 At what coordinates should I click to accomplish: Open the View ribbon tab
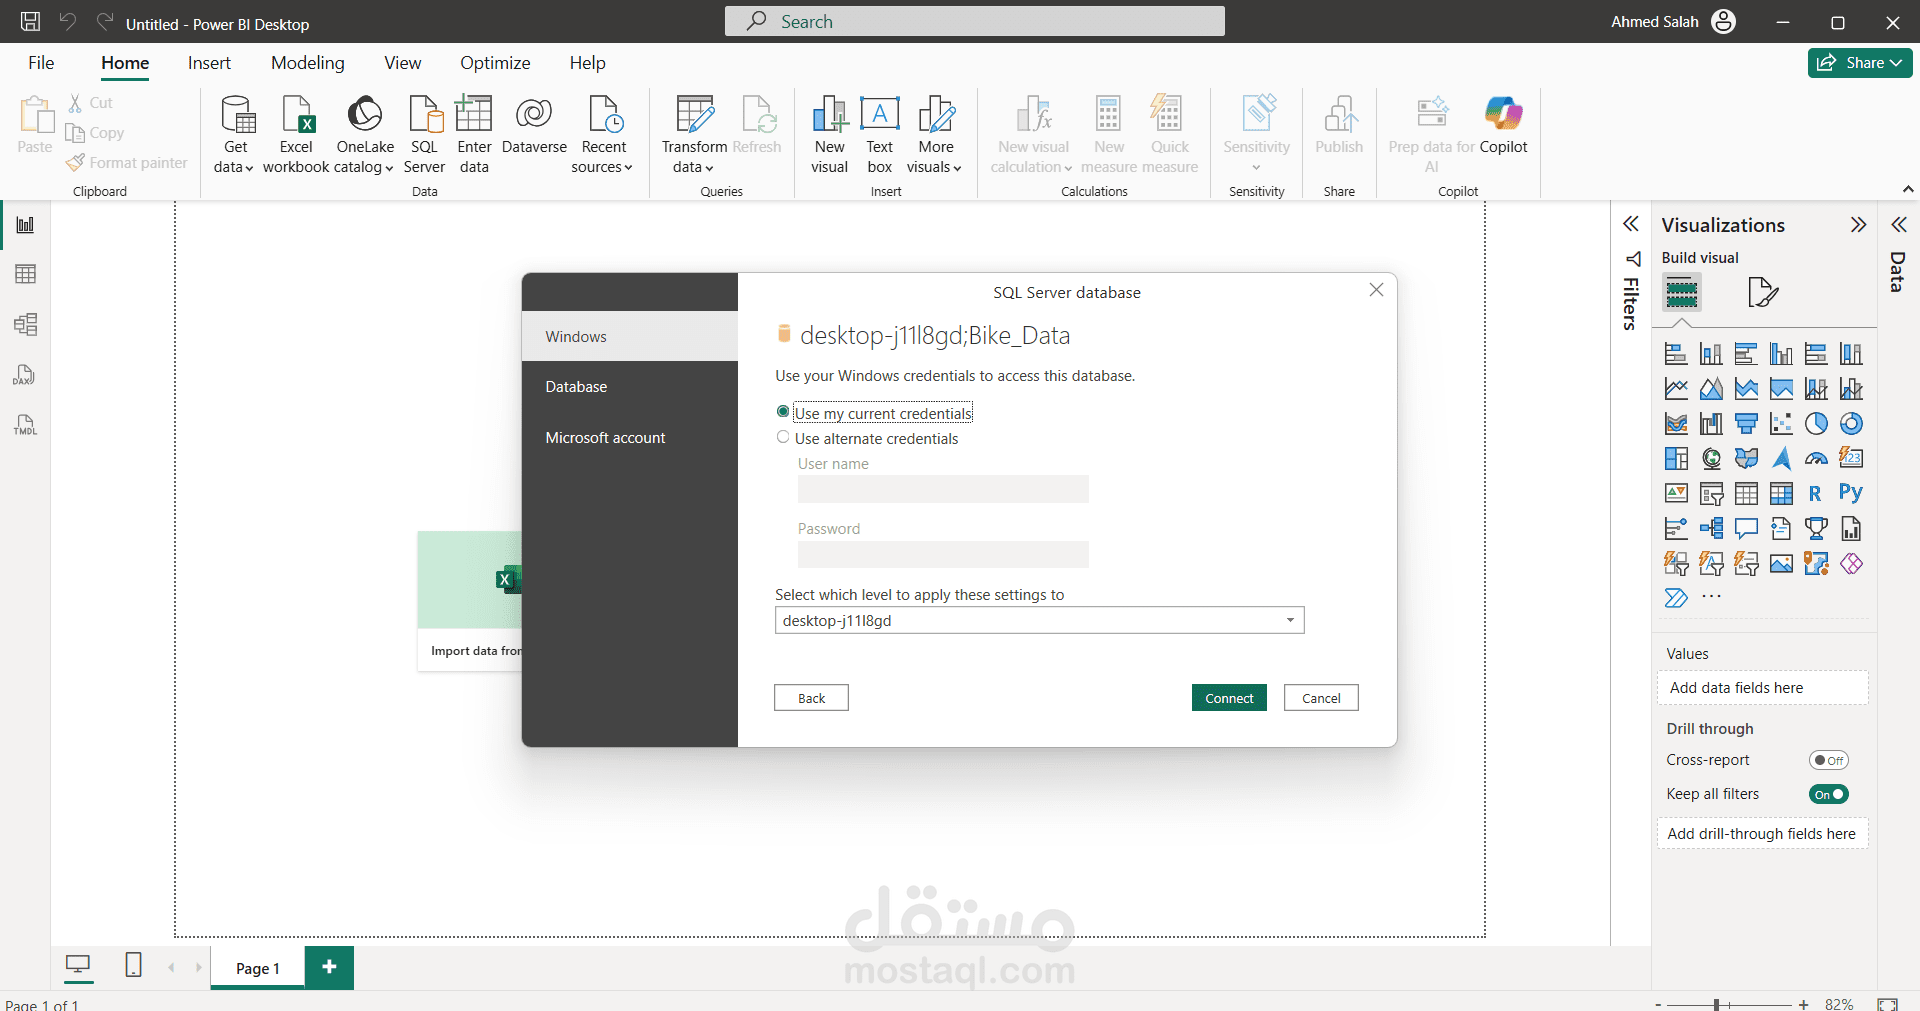click(402, 63)
